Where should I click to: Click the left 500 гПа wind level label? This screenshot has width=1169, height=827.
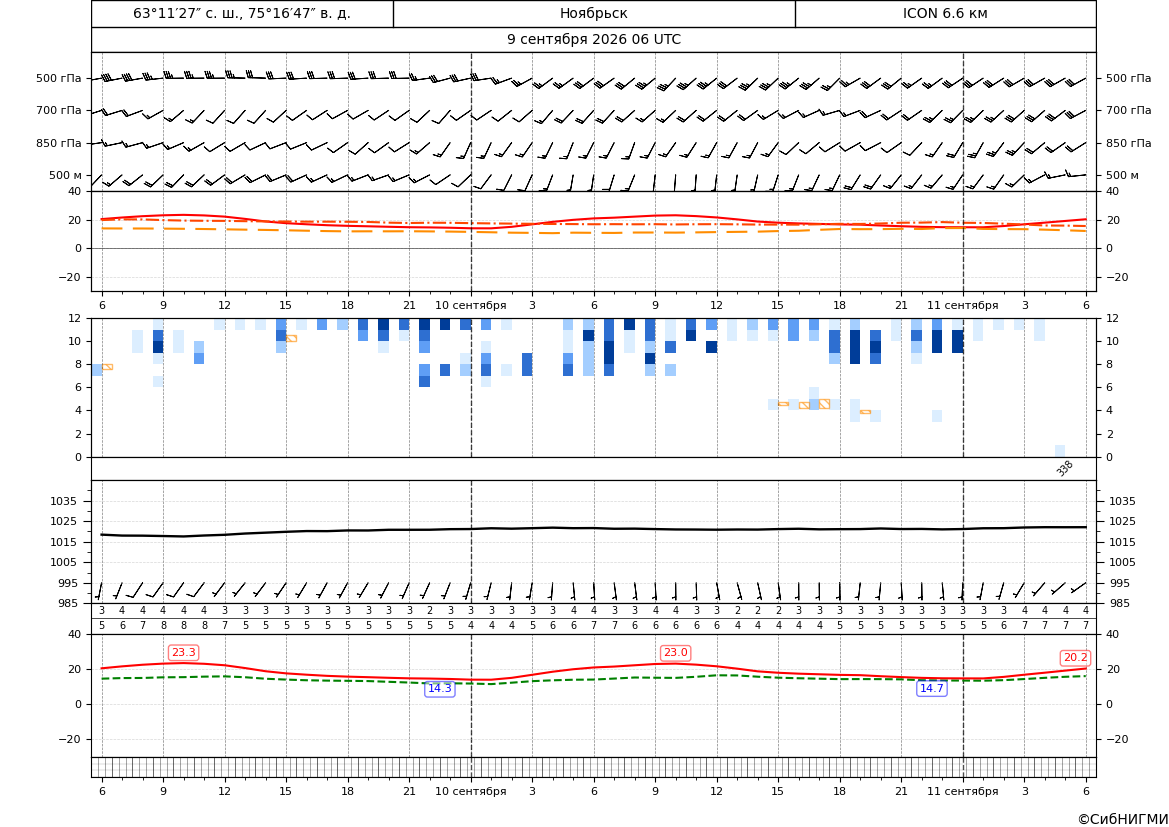[x=59, y=78]
